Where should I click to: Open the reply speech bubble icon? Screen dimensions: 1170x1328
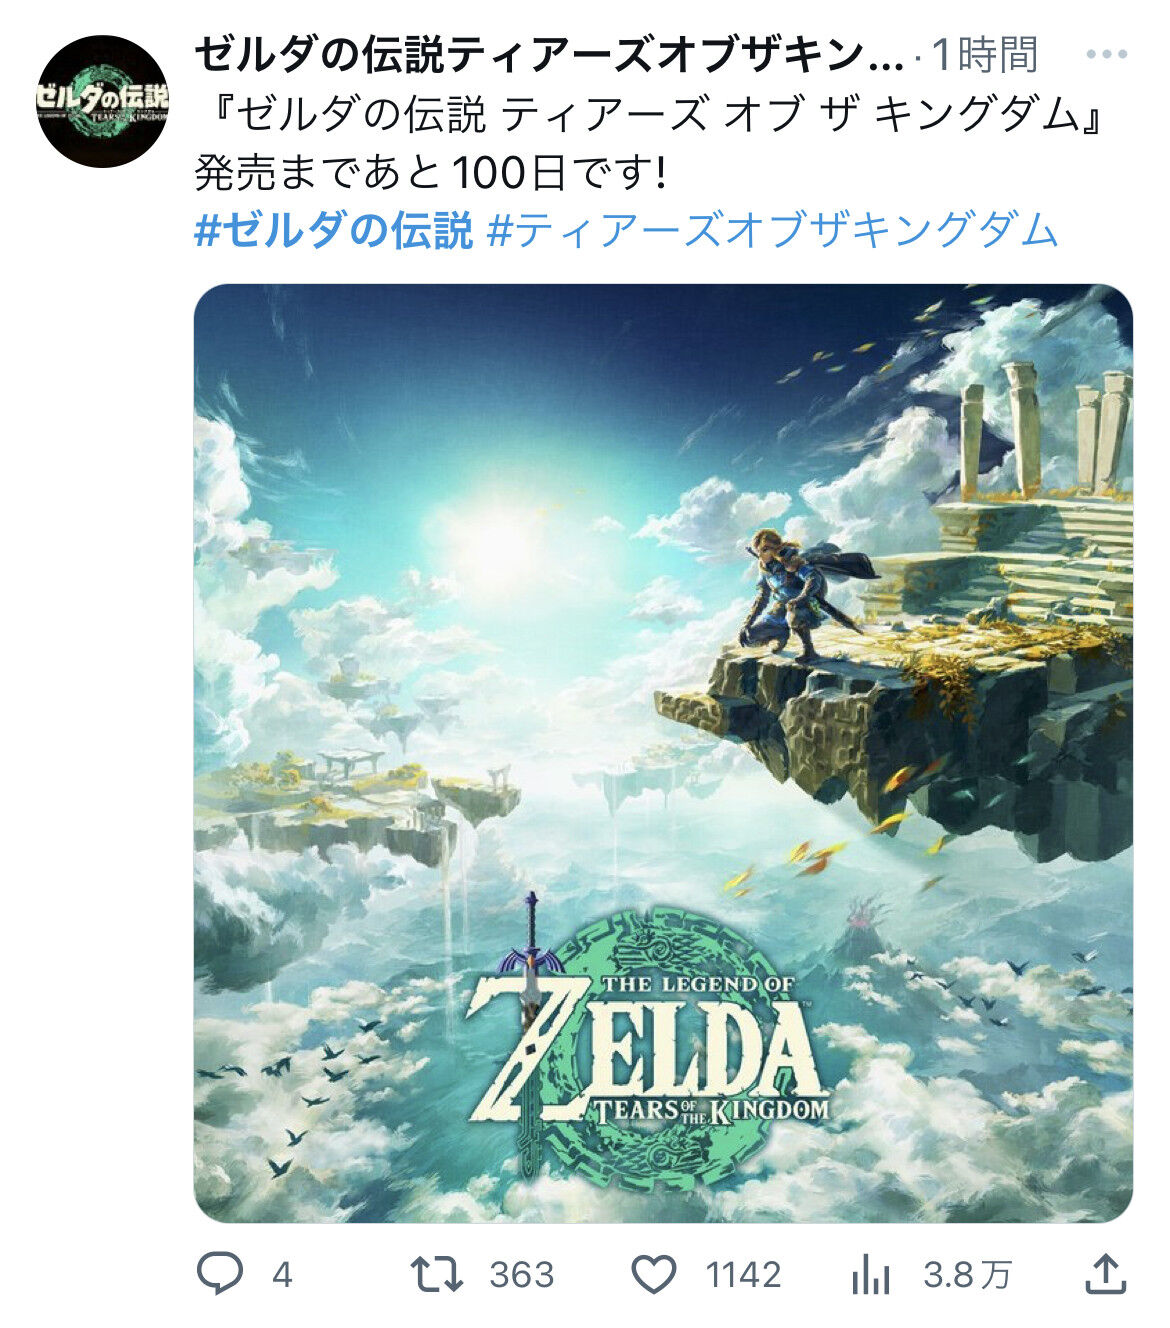pos(219,1273)
